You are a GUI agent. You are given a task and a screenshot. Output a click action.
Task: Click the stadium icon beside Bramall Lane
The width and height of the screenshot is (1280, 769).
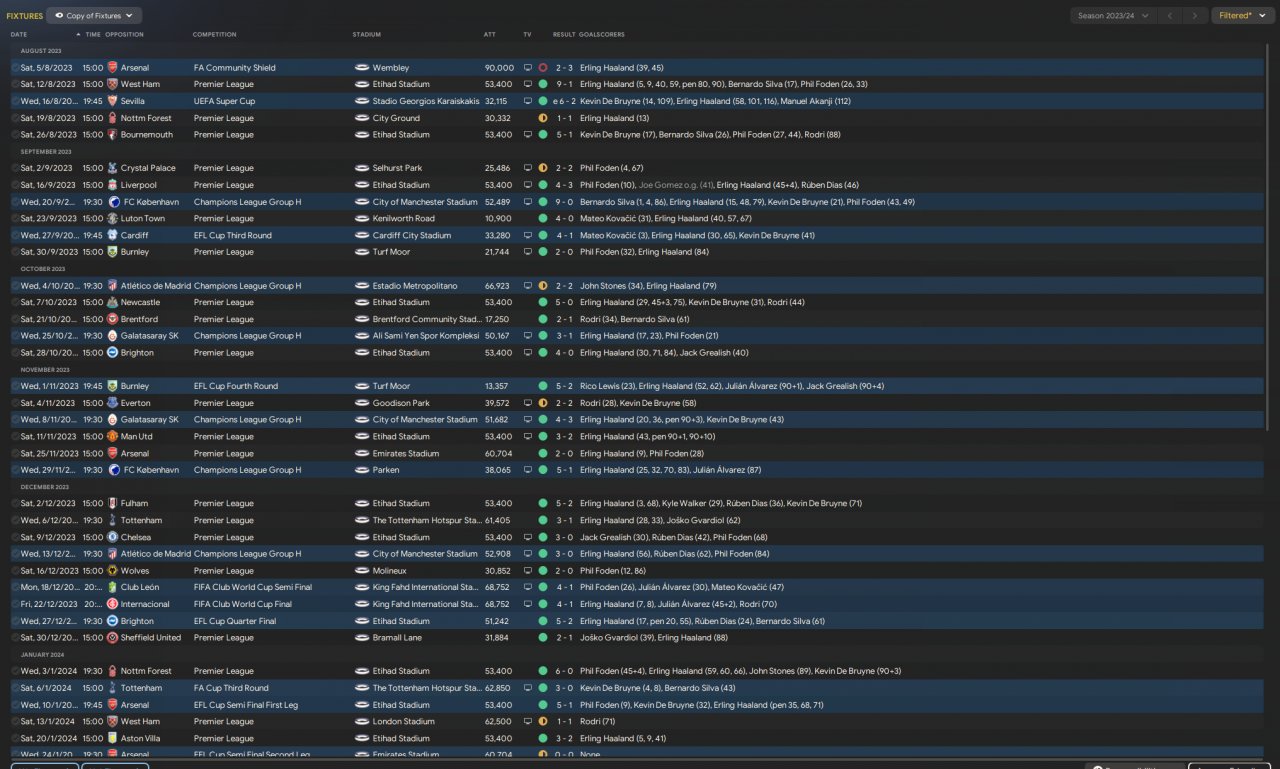(362, 638)
